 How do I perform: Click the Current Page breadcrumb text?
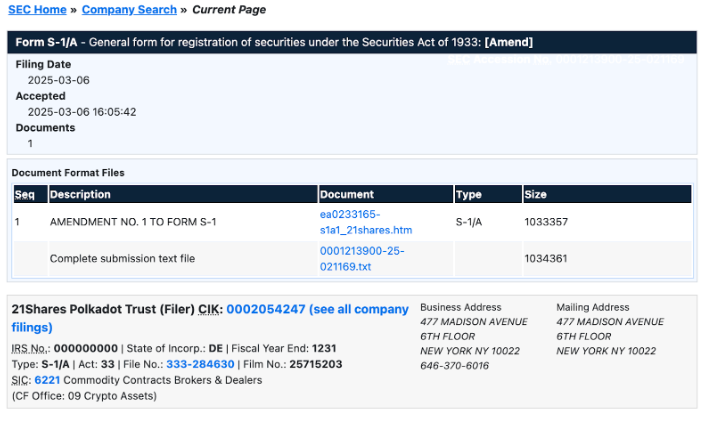tap(229, 9)
